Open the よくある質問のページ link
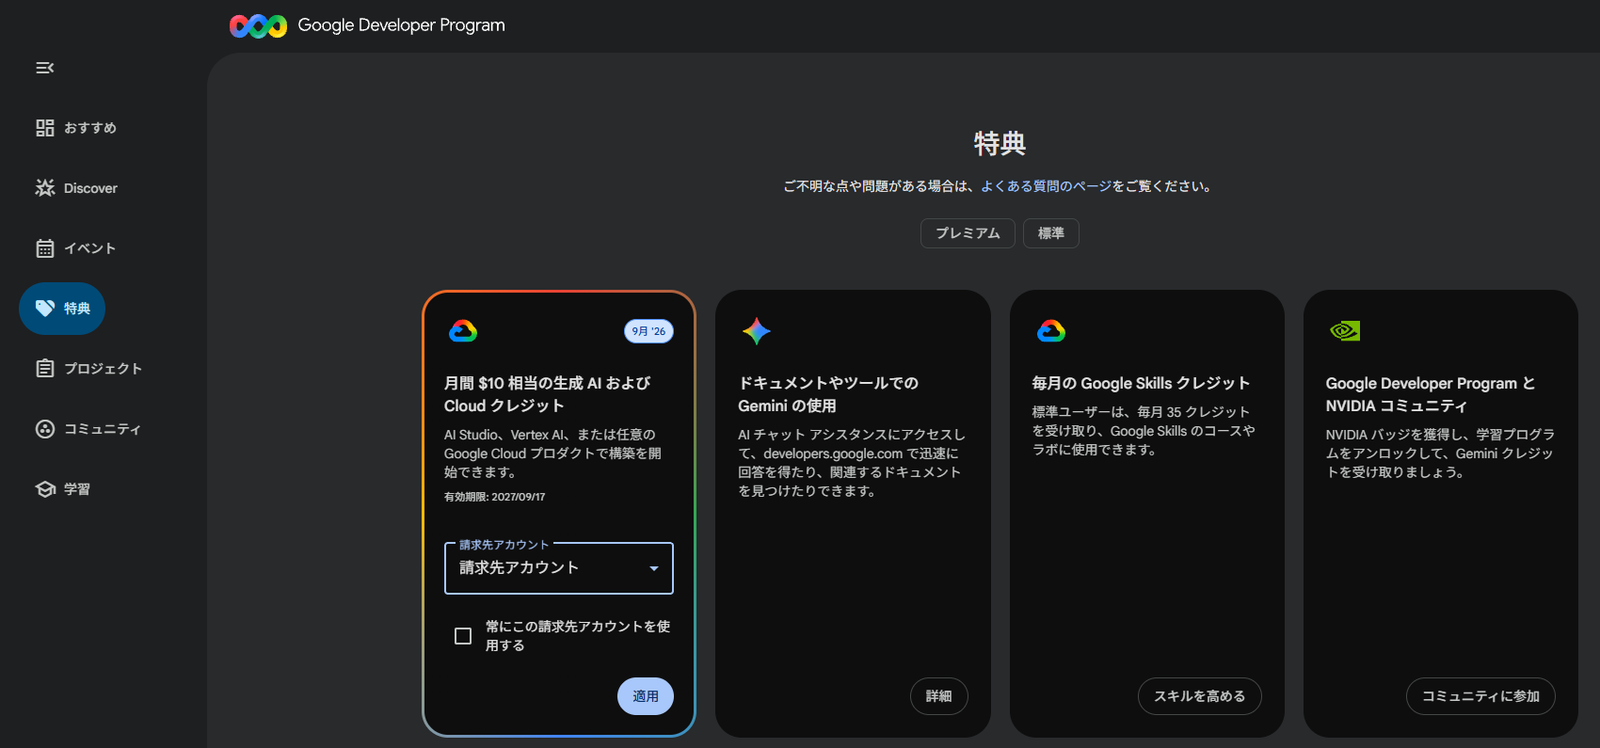This screenshot has height=748, width=1600. (1046, 186)
